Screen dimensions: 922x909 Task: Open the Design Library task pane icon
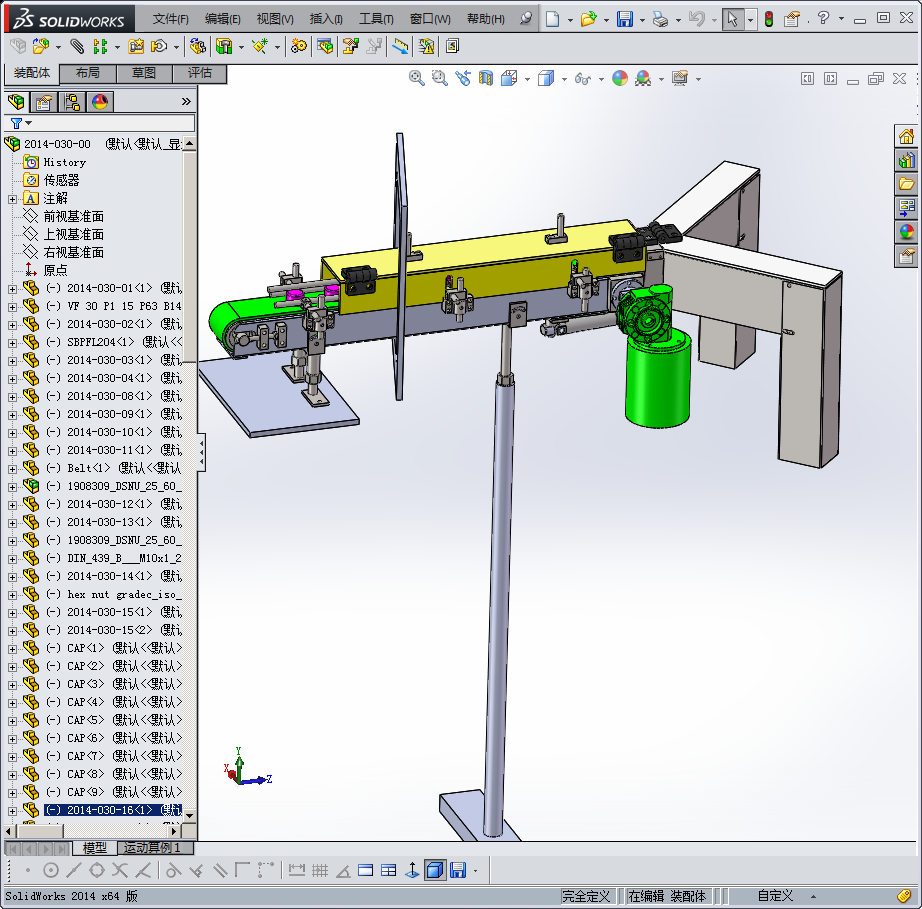tap(906, 160)
